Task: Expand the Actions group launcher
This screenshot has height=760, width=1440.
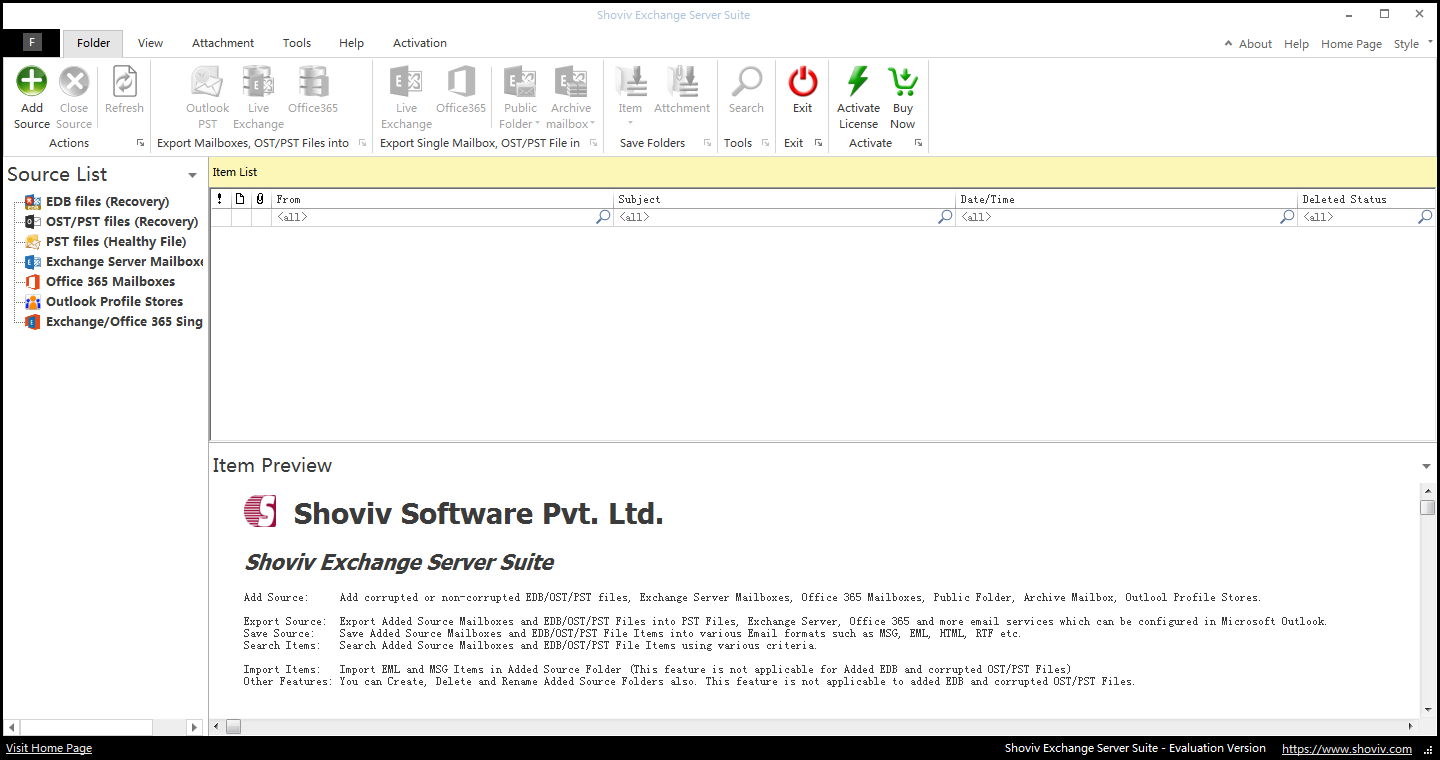Action: pos(140,143)
